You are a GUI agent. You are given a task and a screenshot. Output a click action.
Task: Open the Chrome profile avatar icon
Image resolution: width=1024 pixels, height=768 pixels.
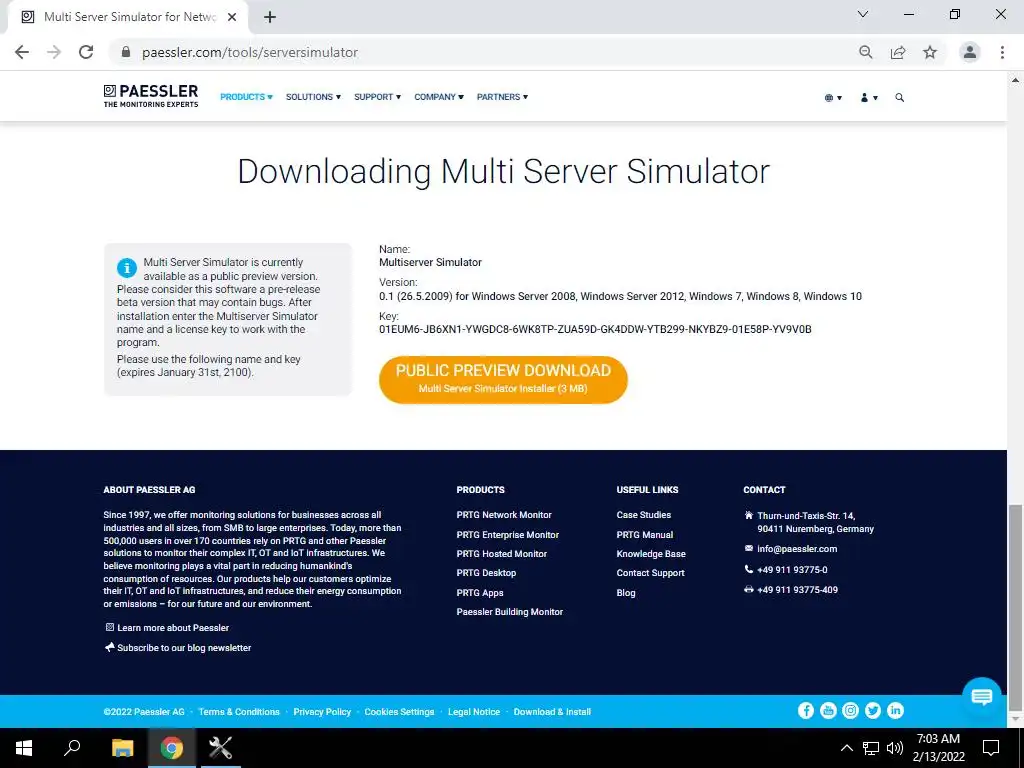[x=970, y=52]
